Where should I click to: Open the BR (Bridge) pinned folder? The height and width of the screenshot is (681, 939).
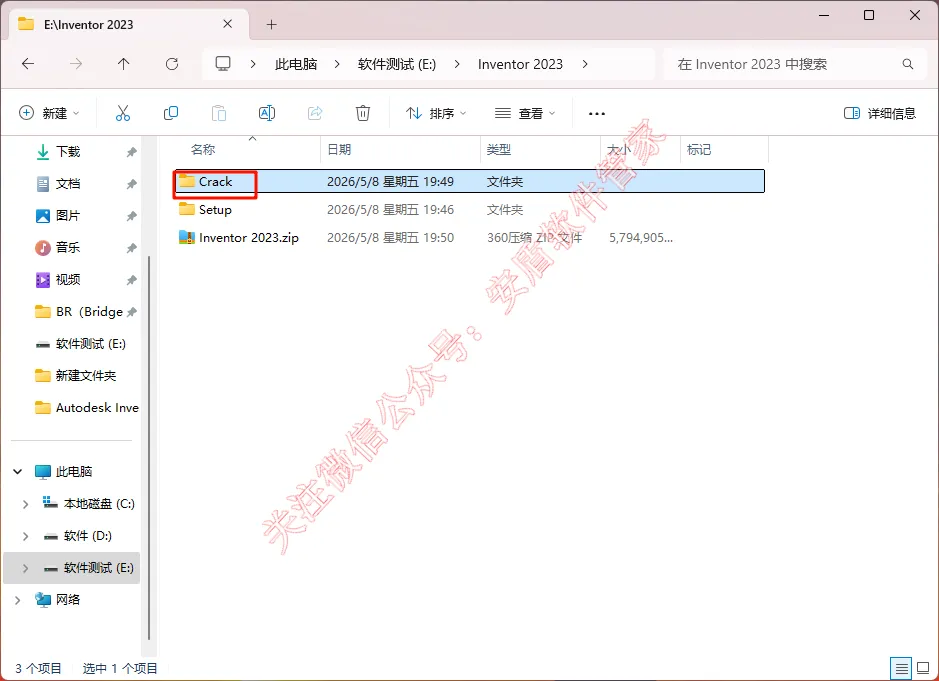79,311
